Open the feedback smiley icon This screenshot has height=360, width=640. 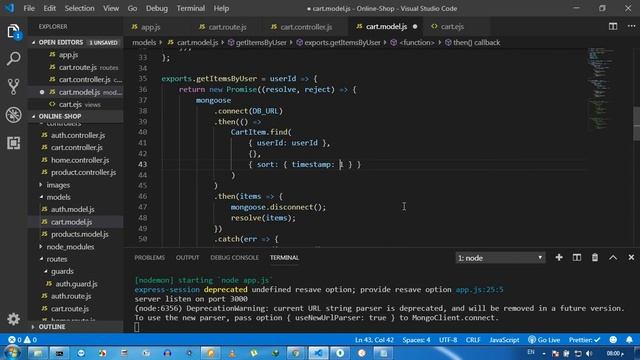tap(613, 340)
